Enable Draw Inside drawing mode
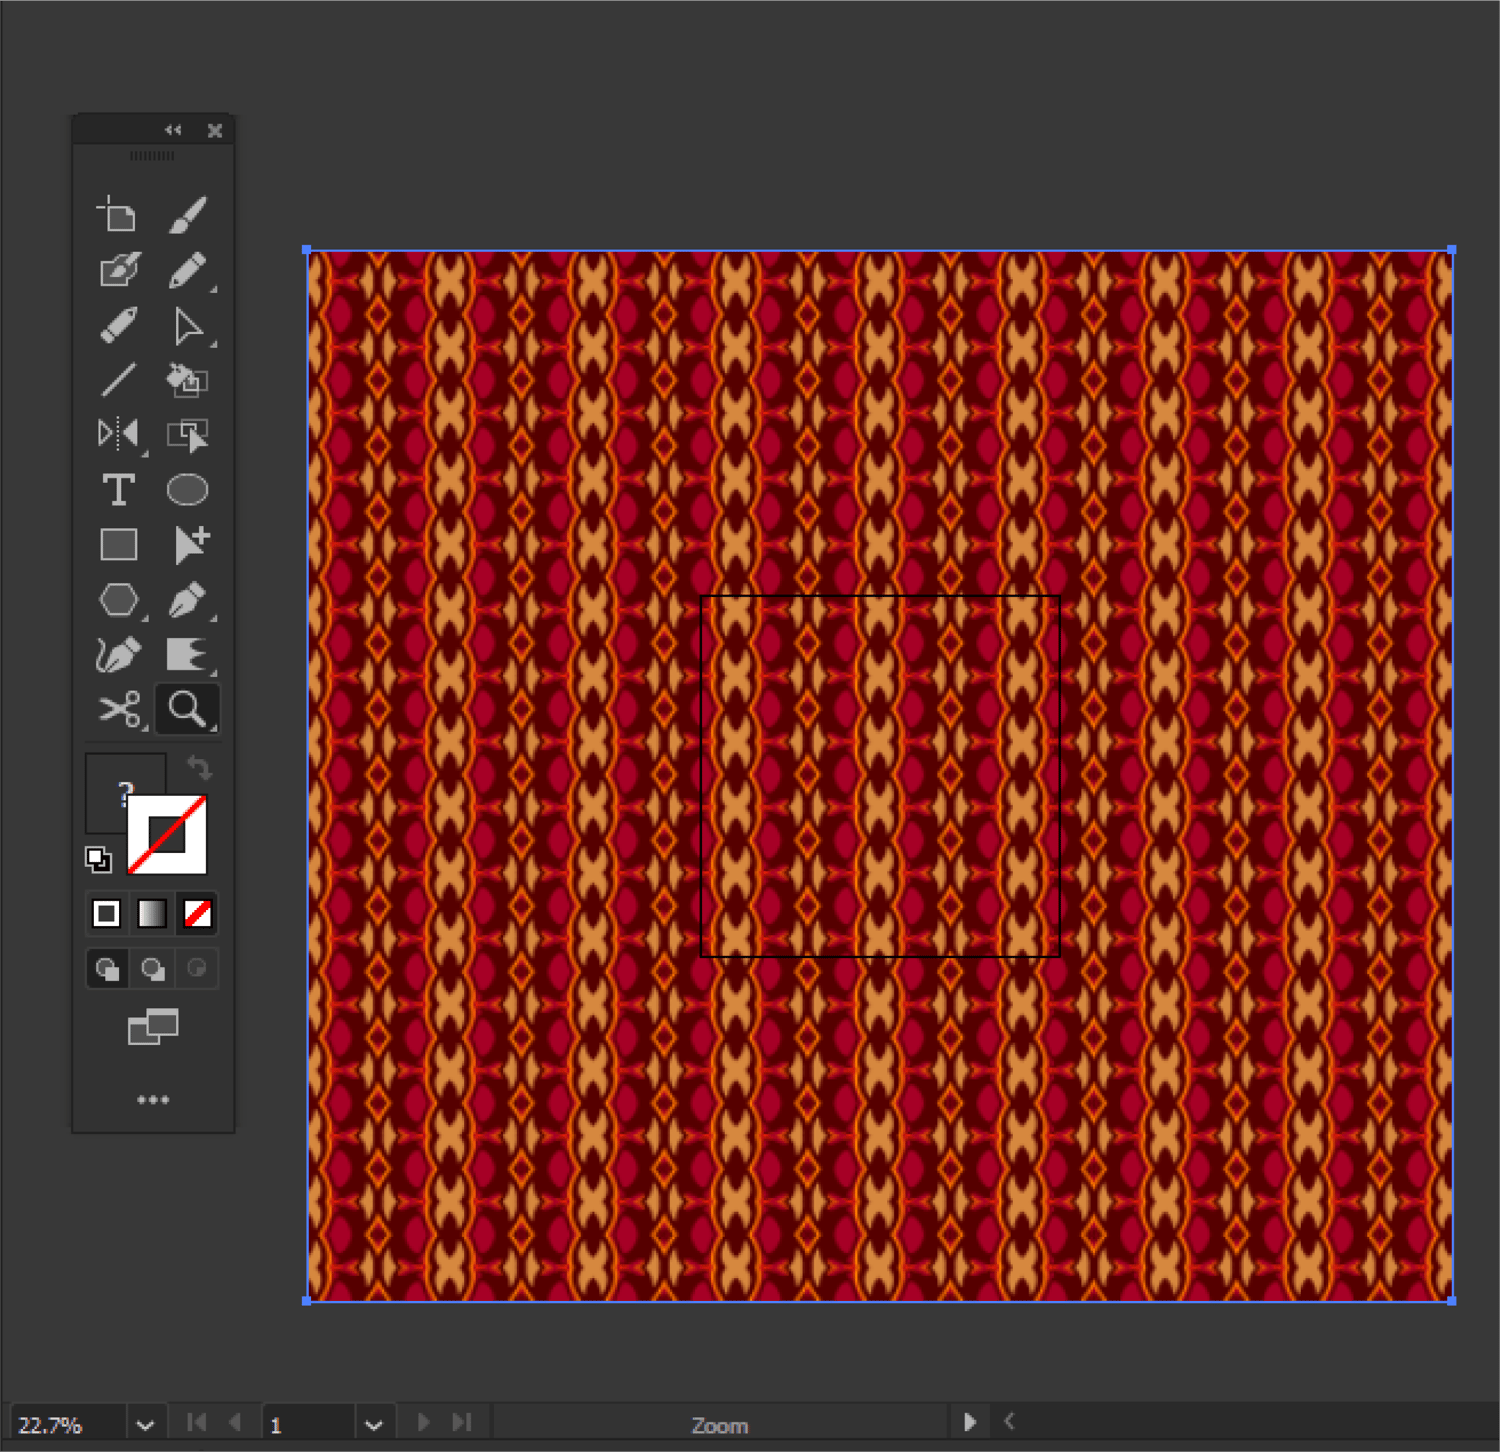This screenshot has height=1452, width=1500. [x=197, y=968]
